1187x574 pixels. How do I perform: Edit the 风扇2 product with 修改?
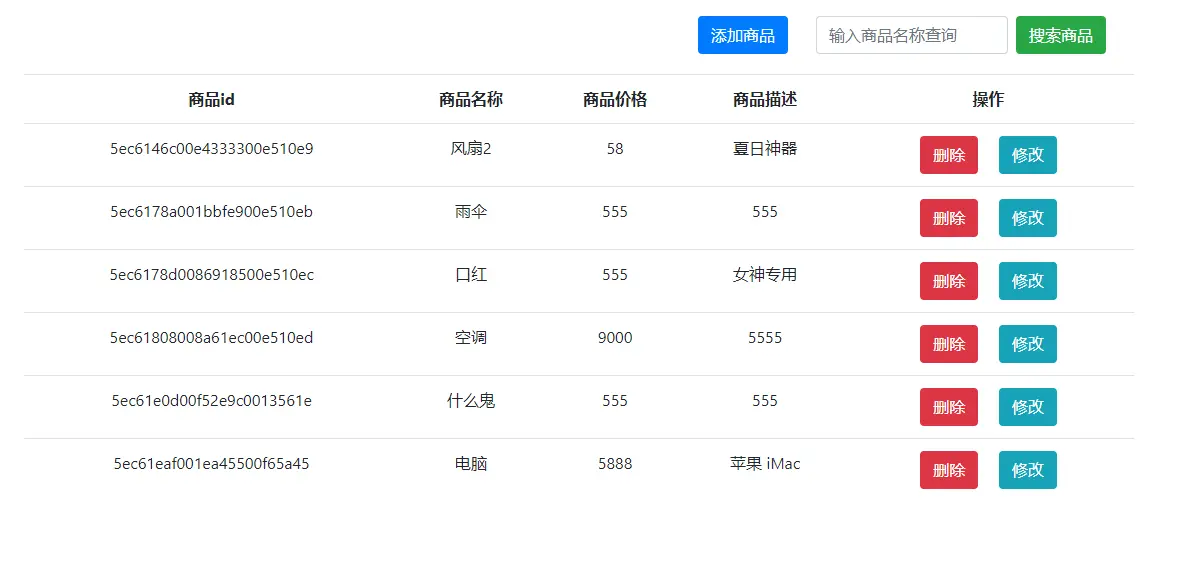click(x=1027, y=155)
